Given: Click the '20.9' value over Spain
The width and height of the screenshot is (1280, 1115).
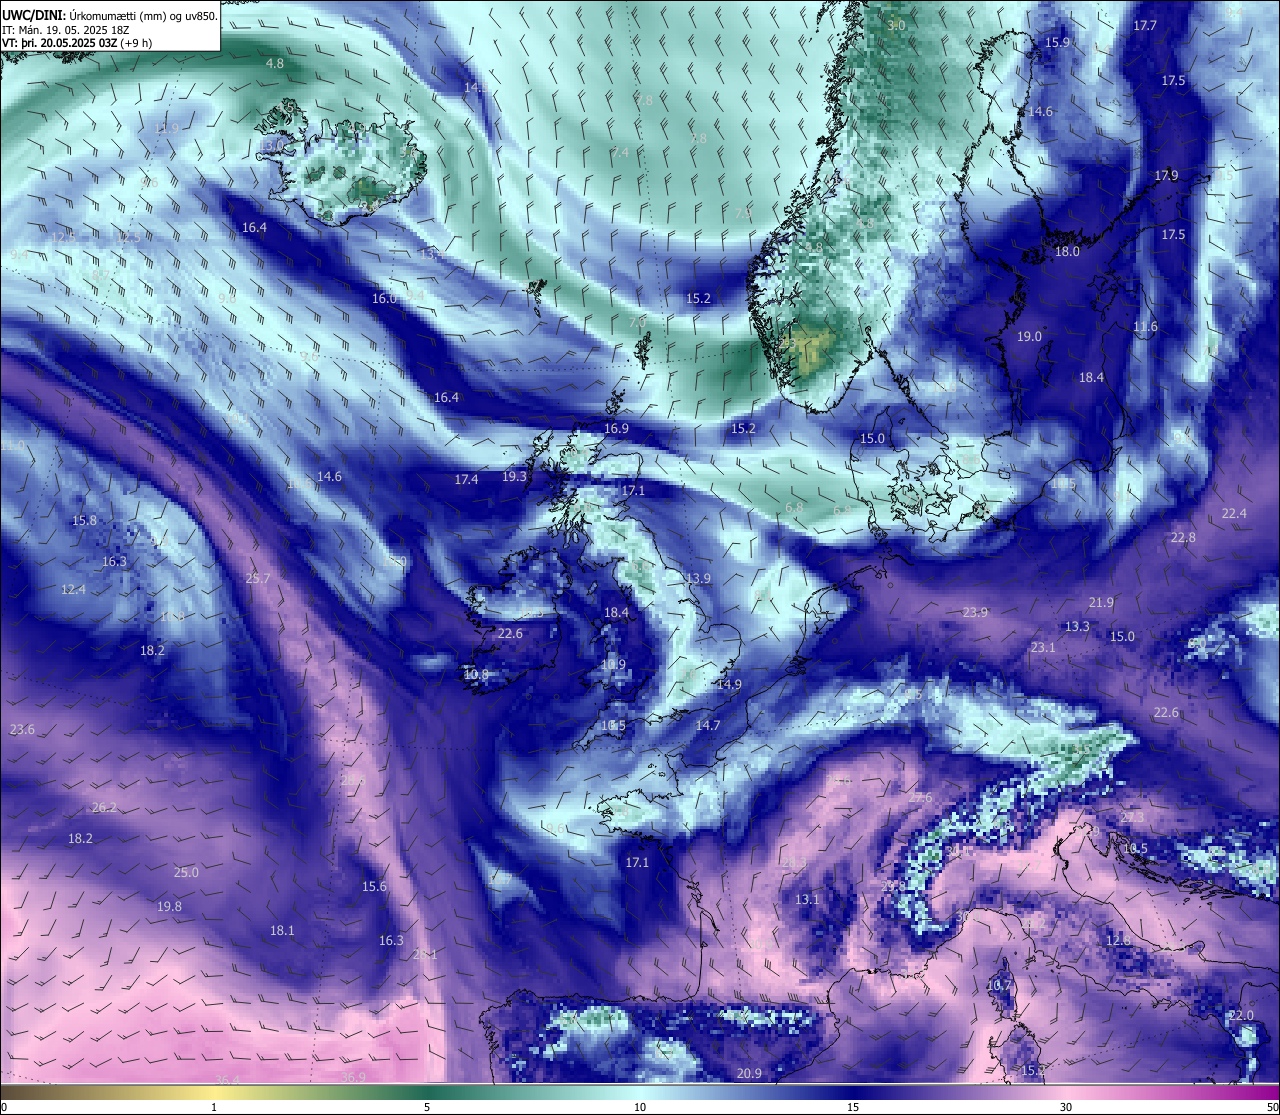Looking at the screenshot, I should (x=749, y=1074).
